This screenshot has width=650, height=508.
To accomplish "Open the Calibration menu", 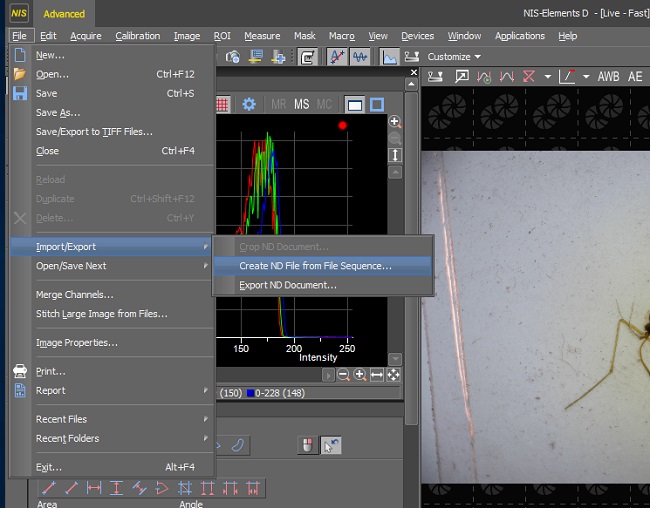I will pyautogui.click(x=137, y=36).
